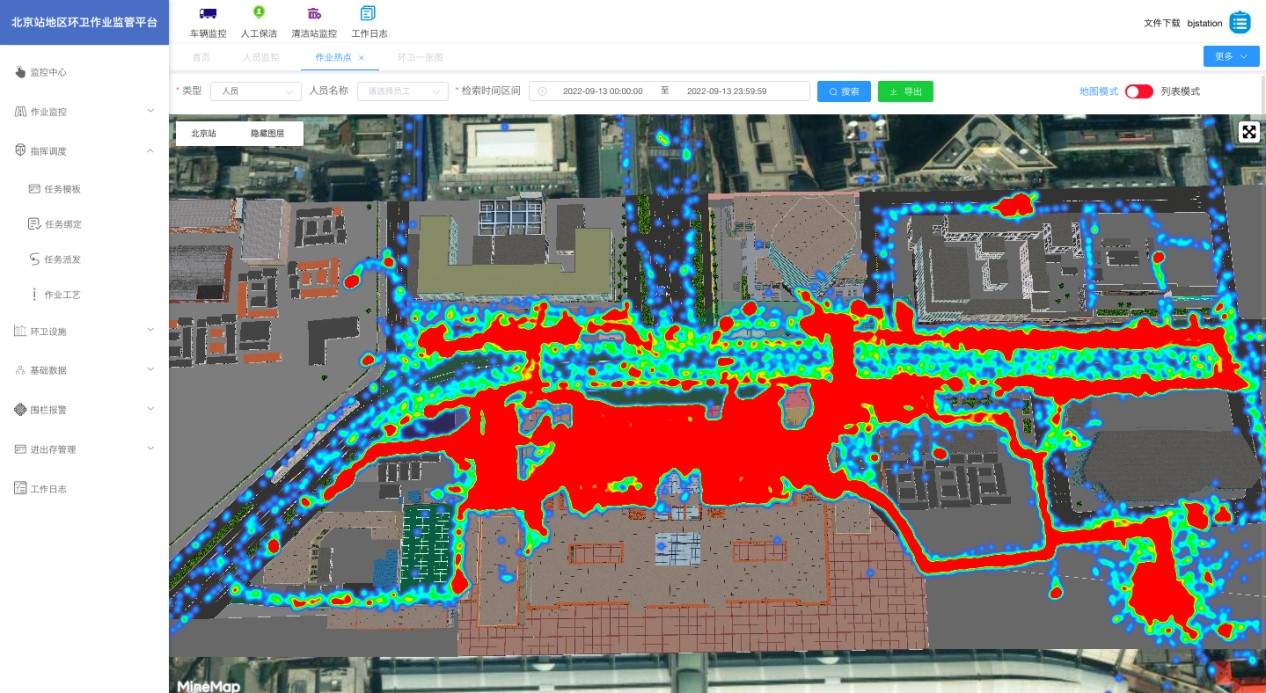This screenshot has width=1266, height=693.
Task: Click the blue 搜索 button
Action: click(843, 91)
